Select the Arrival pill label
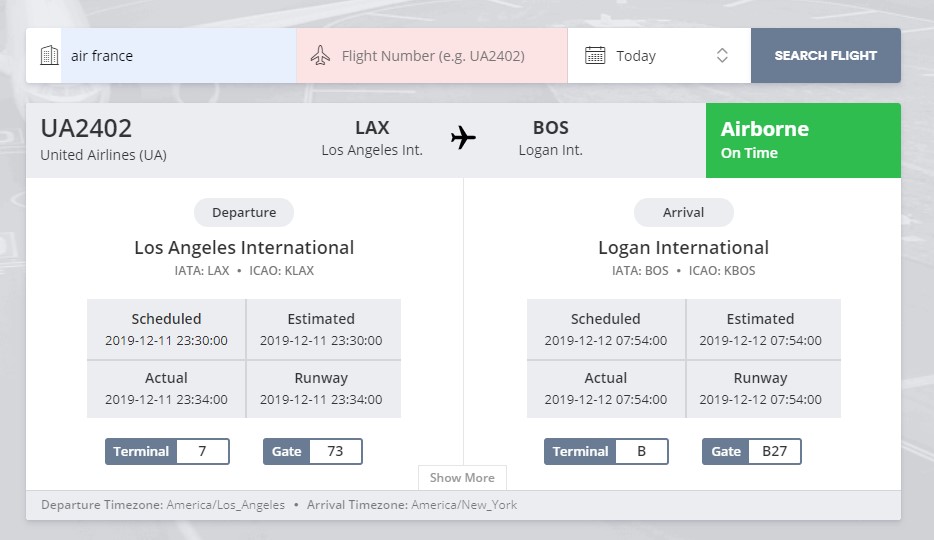Image resolution: width=934 pixels, height=540 pixels. coord(683,213)
